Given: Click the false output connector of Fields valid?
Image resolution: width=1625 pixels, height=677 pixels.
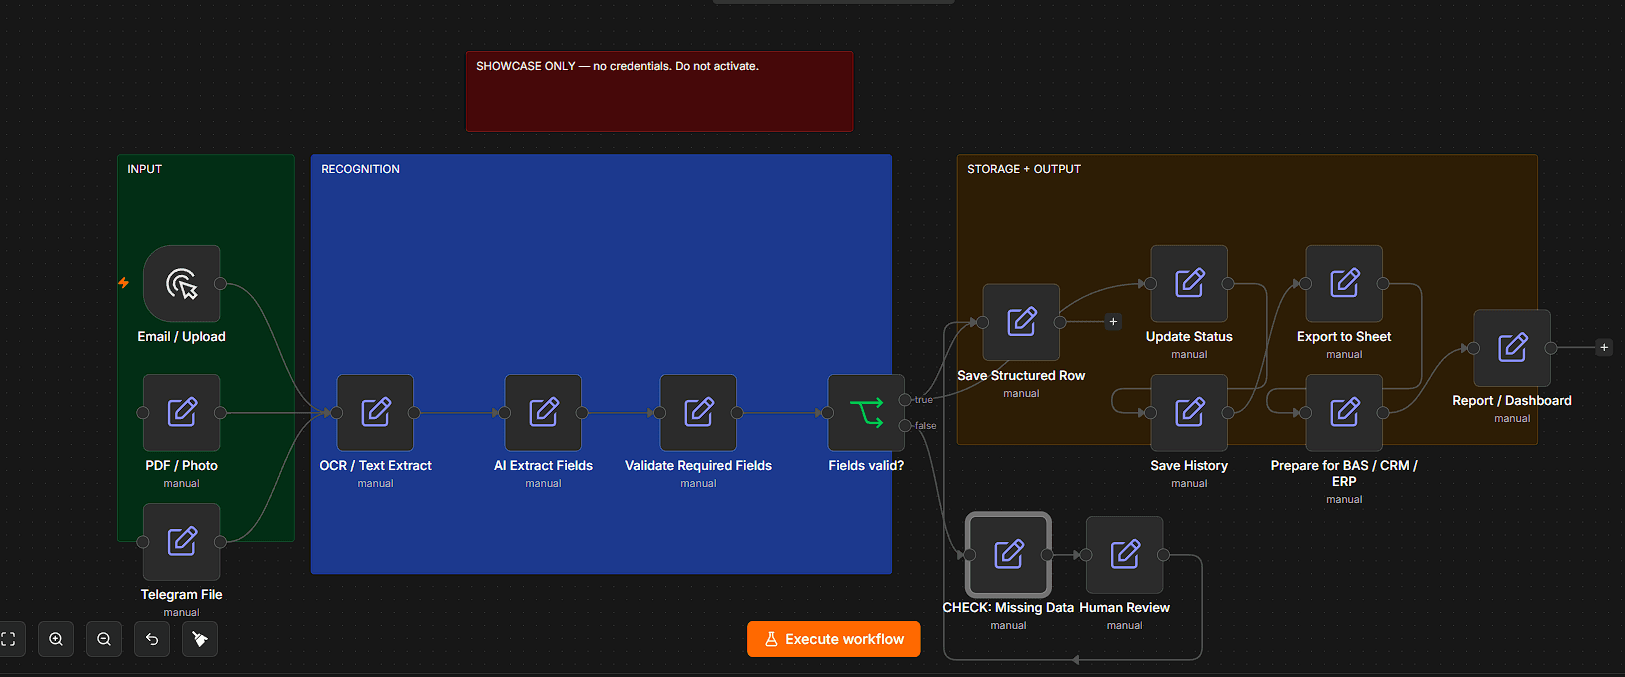Looking at the screenshot, I should (905, 426).
